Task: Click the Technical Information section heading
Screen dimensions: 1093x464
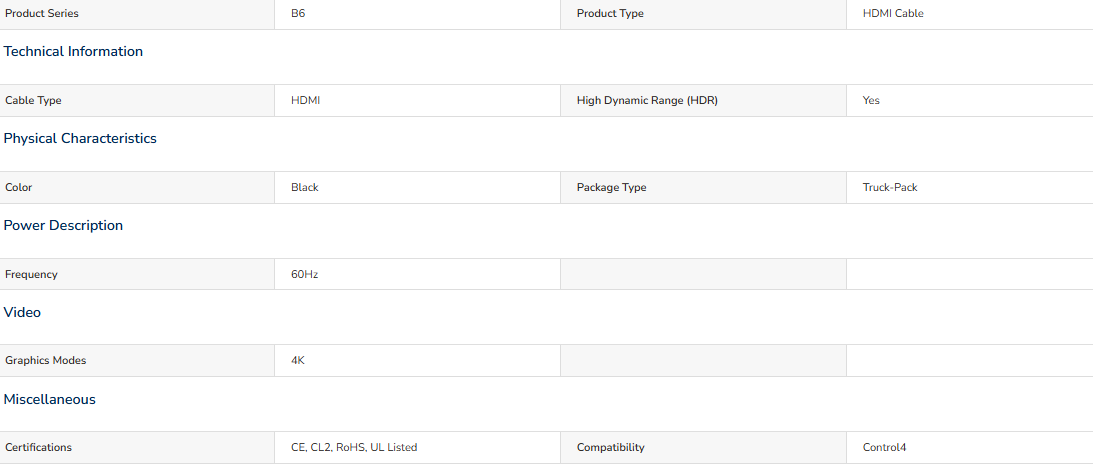Action: coord(73,52)
